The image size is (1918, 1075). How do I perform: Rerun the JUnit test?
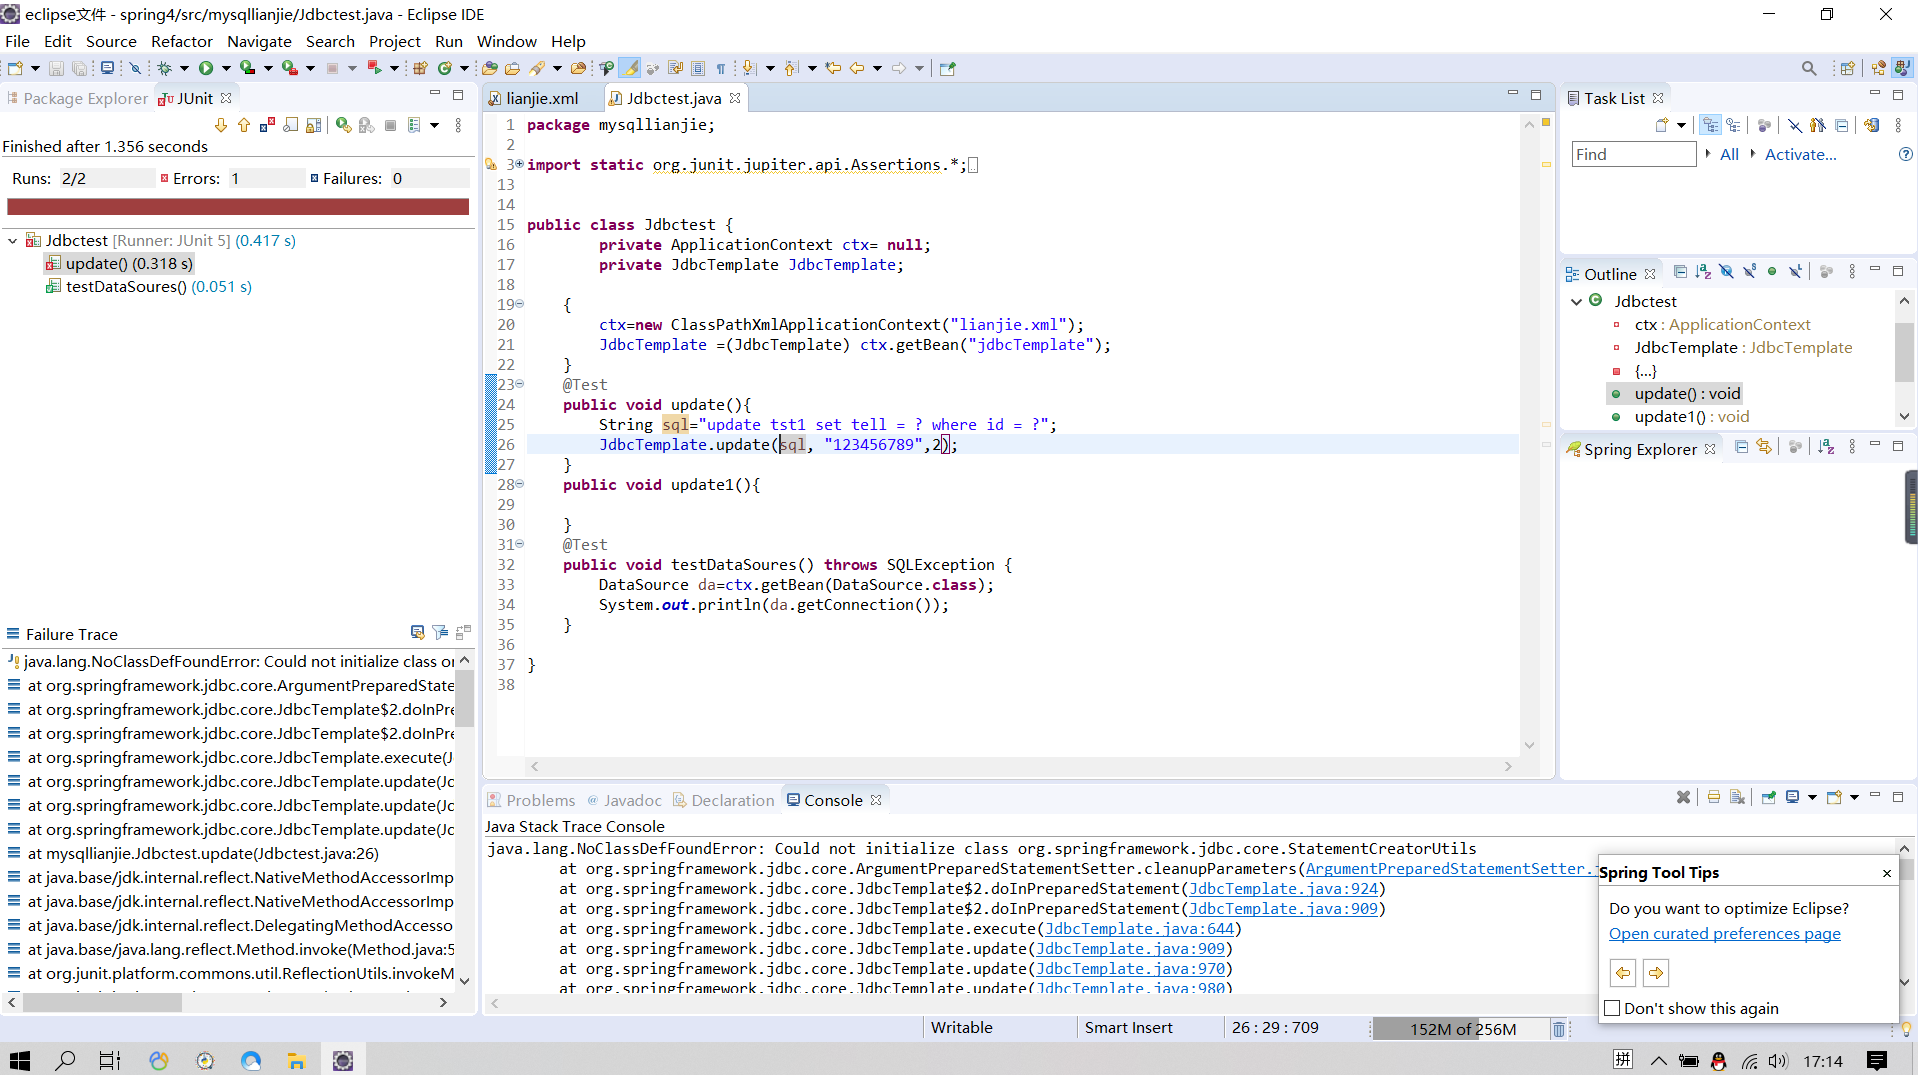[343, 125]
